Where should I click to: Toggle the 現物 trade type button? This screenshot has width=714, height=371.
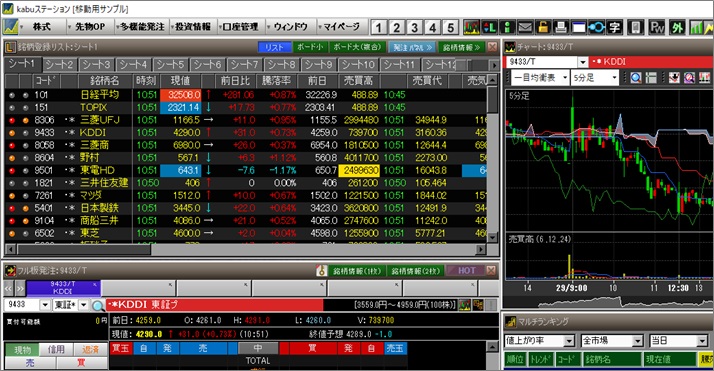pyautogui.click(x=22, y=350)
